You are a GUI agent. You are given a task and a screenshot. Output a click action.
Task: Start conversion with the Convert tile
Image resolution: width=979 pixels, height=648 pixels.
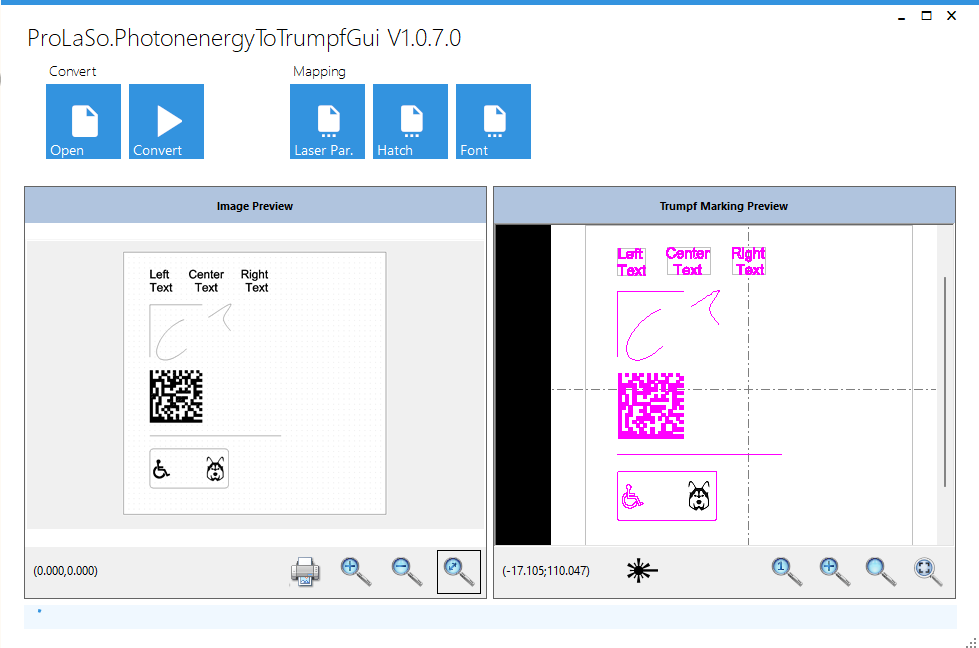coord(166,121)
